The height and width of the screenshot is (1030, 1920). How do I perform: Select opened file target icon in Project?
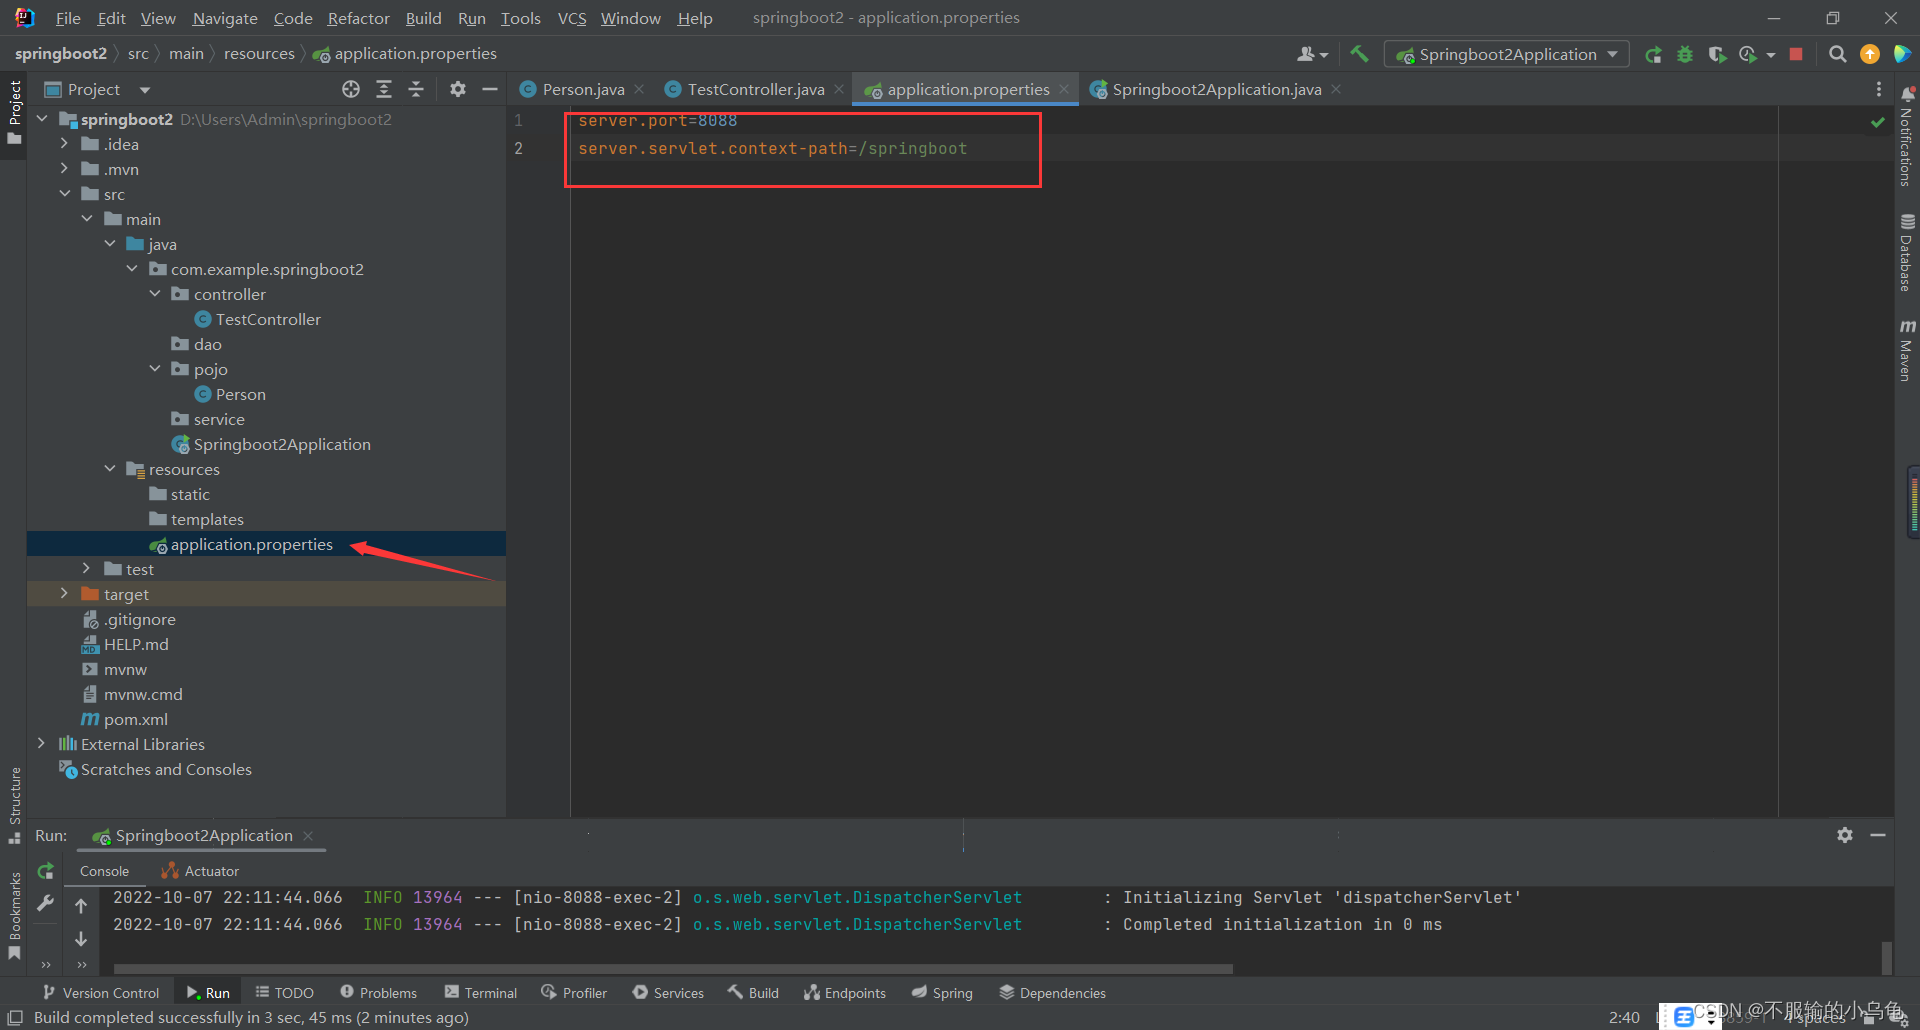point(351,89)
